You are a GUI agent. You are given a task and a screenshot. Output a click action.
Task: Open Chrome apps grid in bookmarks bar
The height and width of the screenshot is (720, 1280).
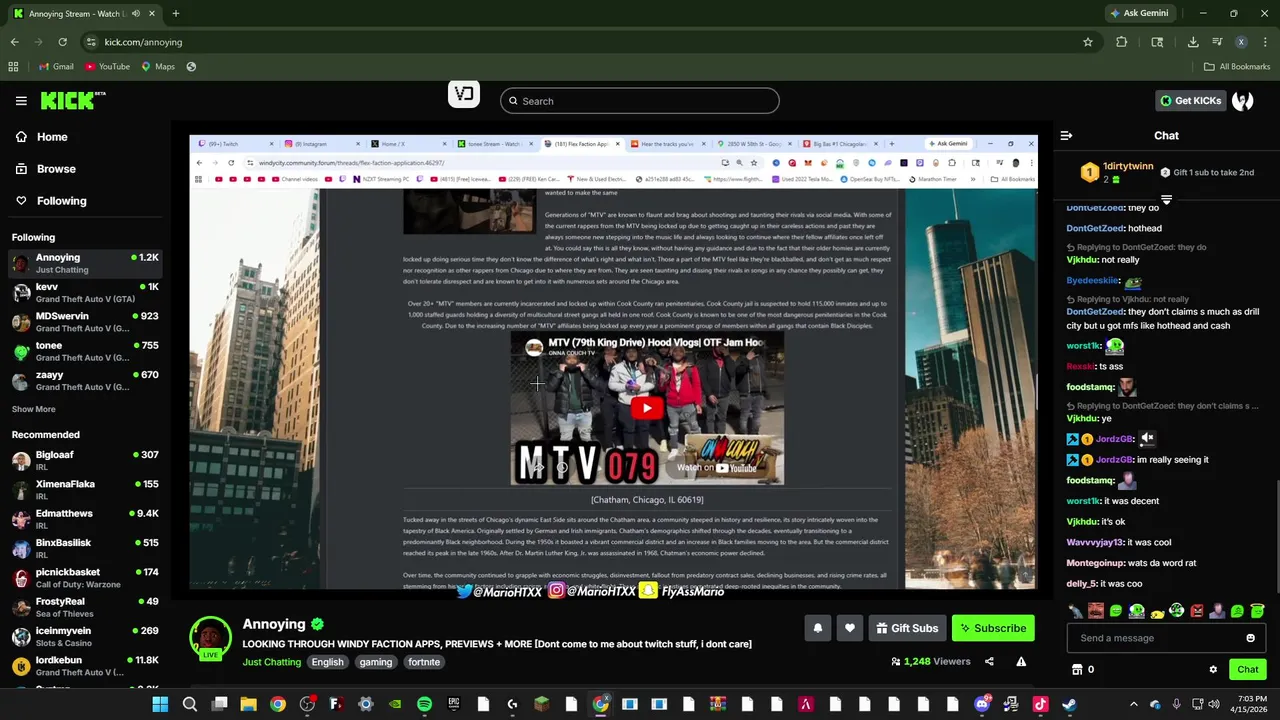click(13, 66)
